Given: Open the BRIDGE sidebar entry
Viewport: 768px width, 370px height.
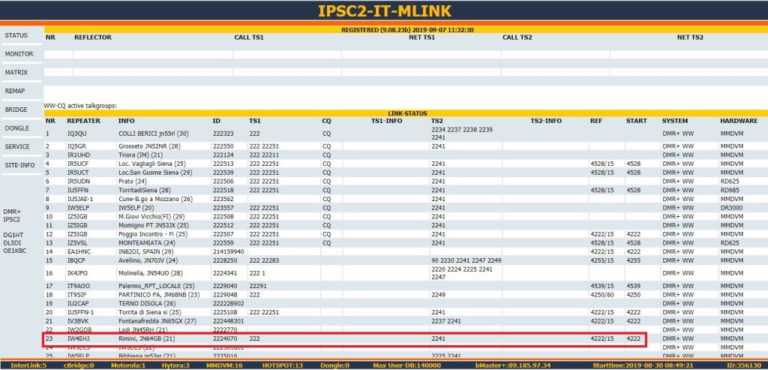Looking at the screenshot, I should pos(16,110).
